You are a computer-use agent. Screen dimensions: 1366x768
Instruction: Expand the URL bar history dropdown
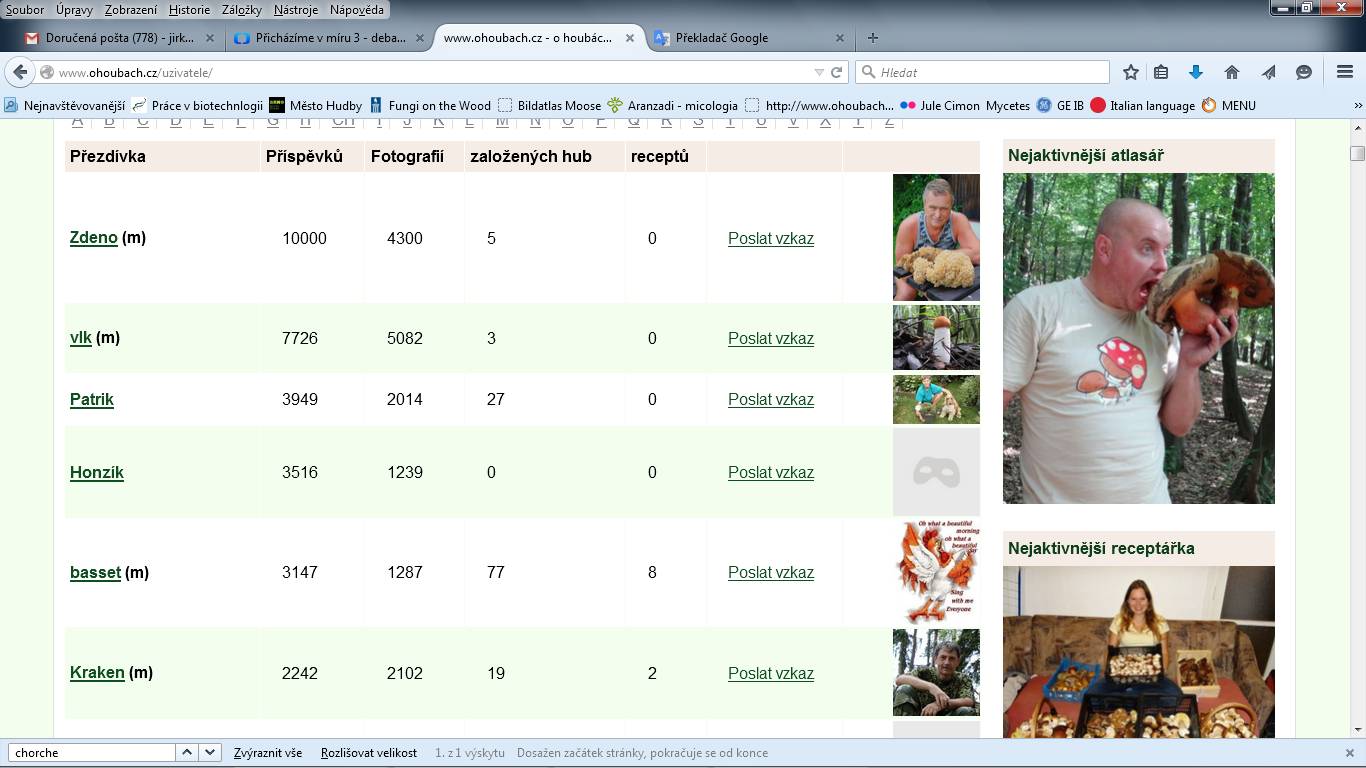point(819,72)
